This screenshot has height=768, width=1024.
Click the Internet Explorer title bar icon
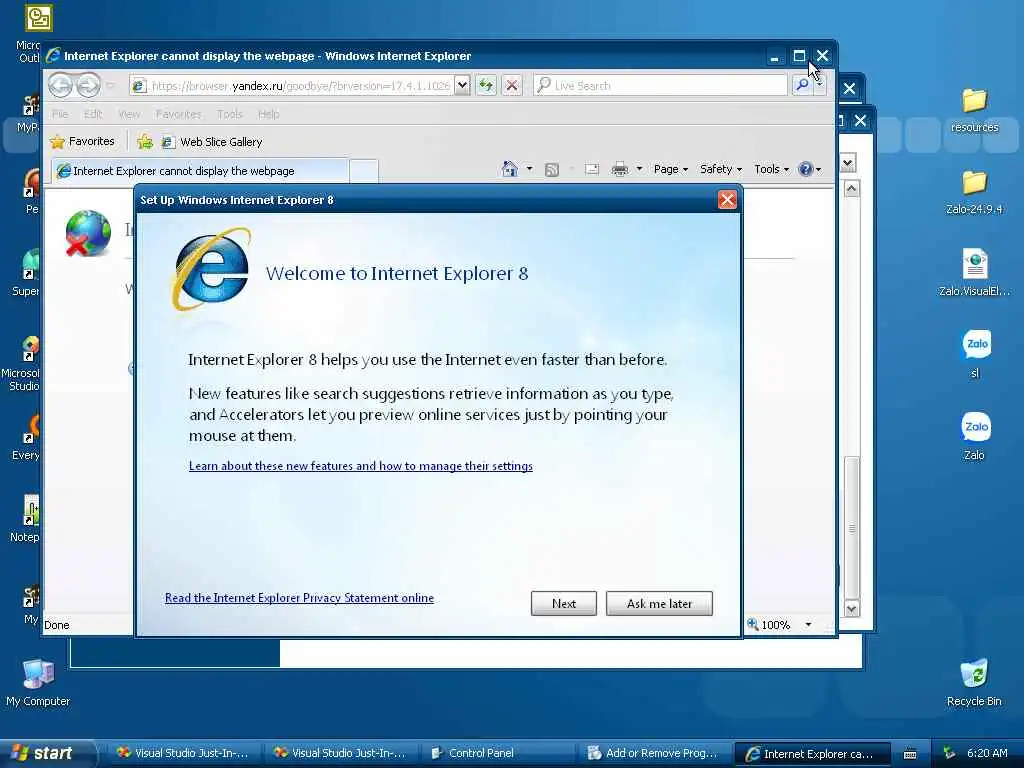pos(53,56)
